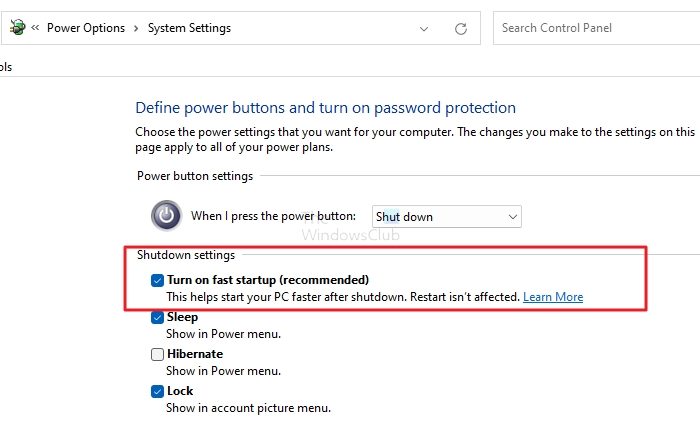700x448 pixels.
Task: Open the Shut down power button dropdown
Action: [x=446, y=216]
